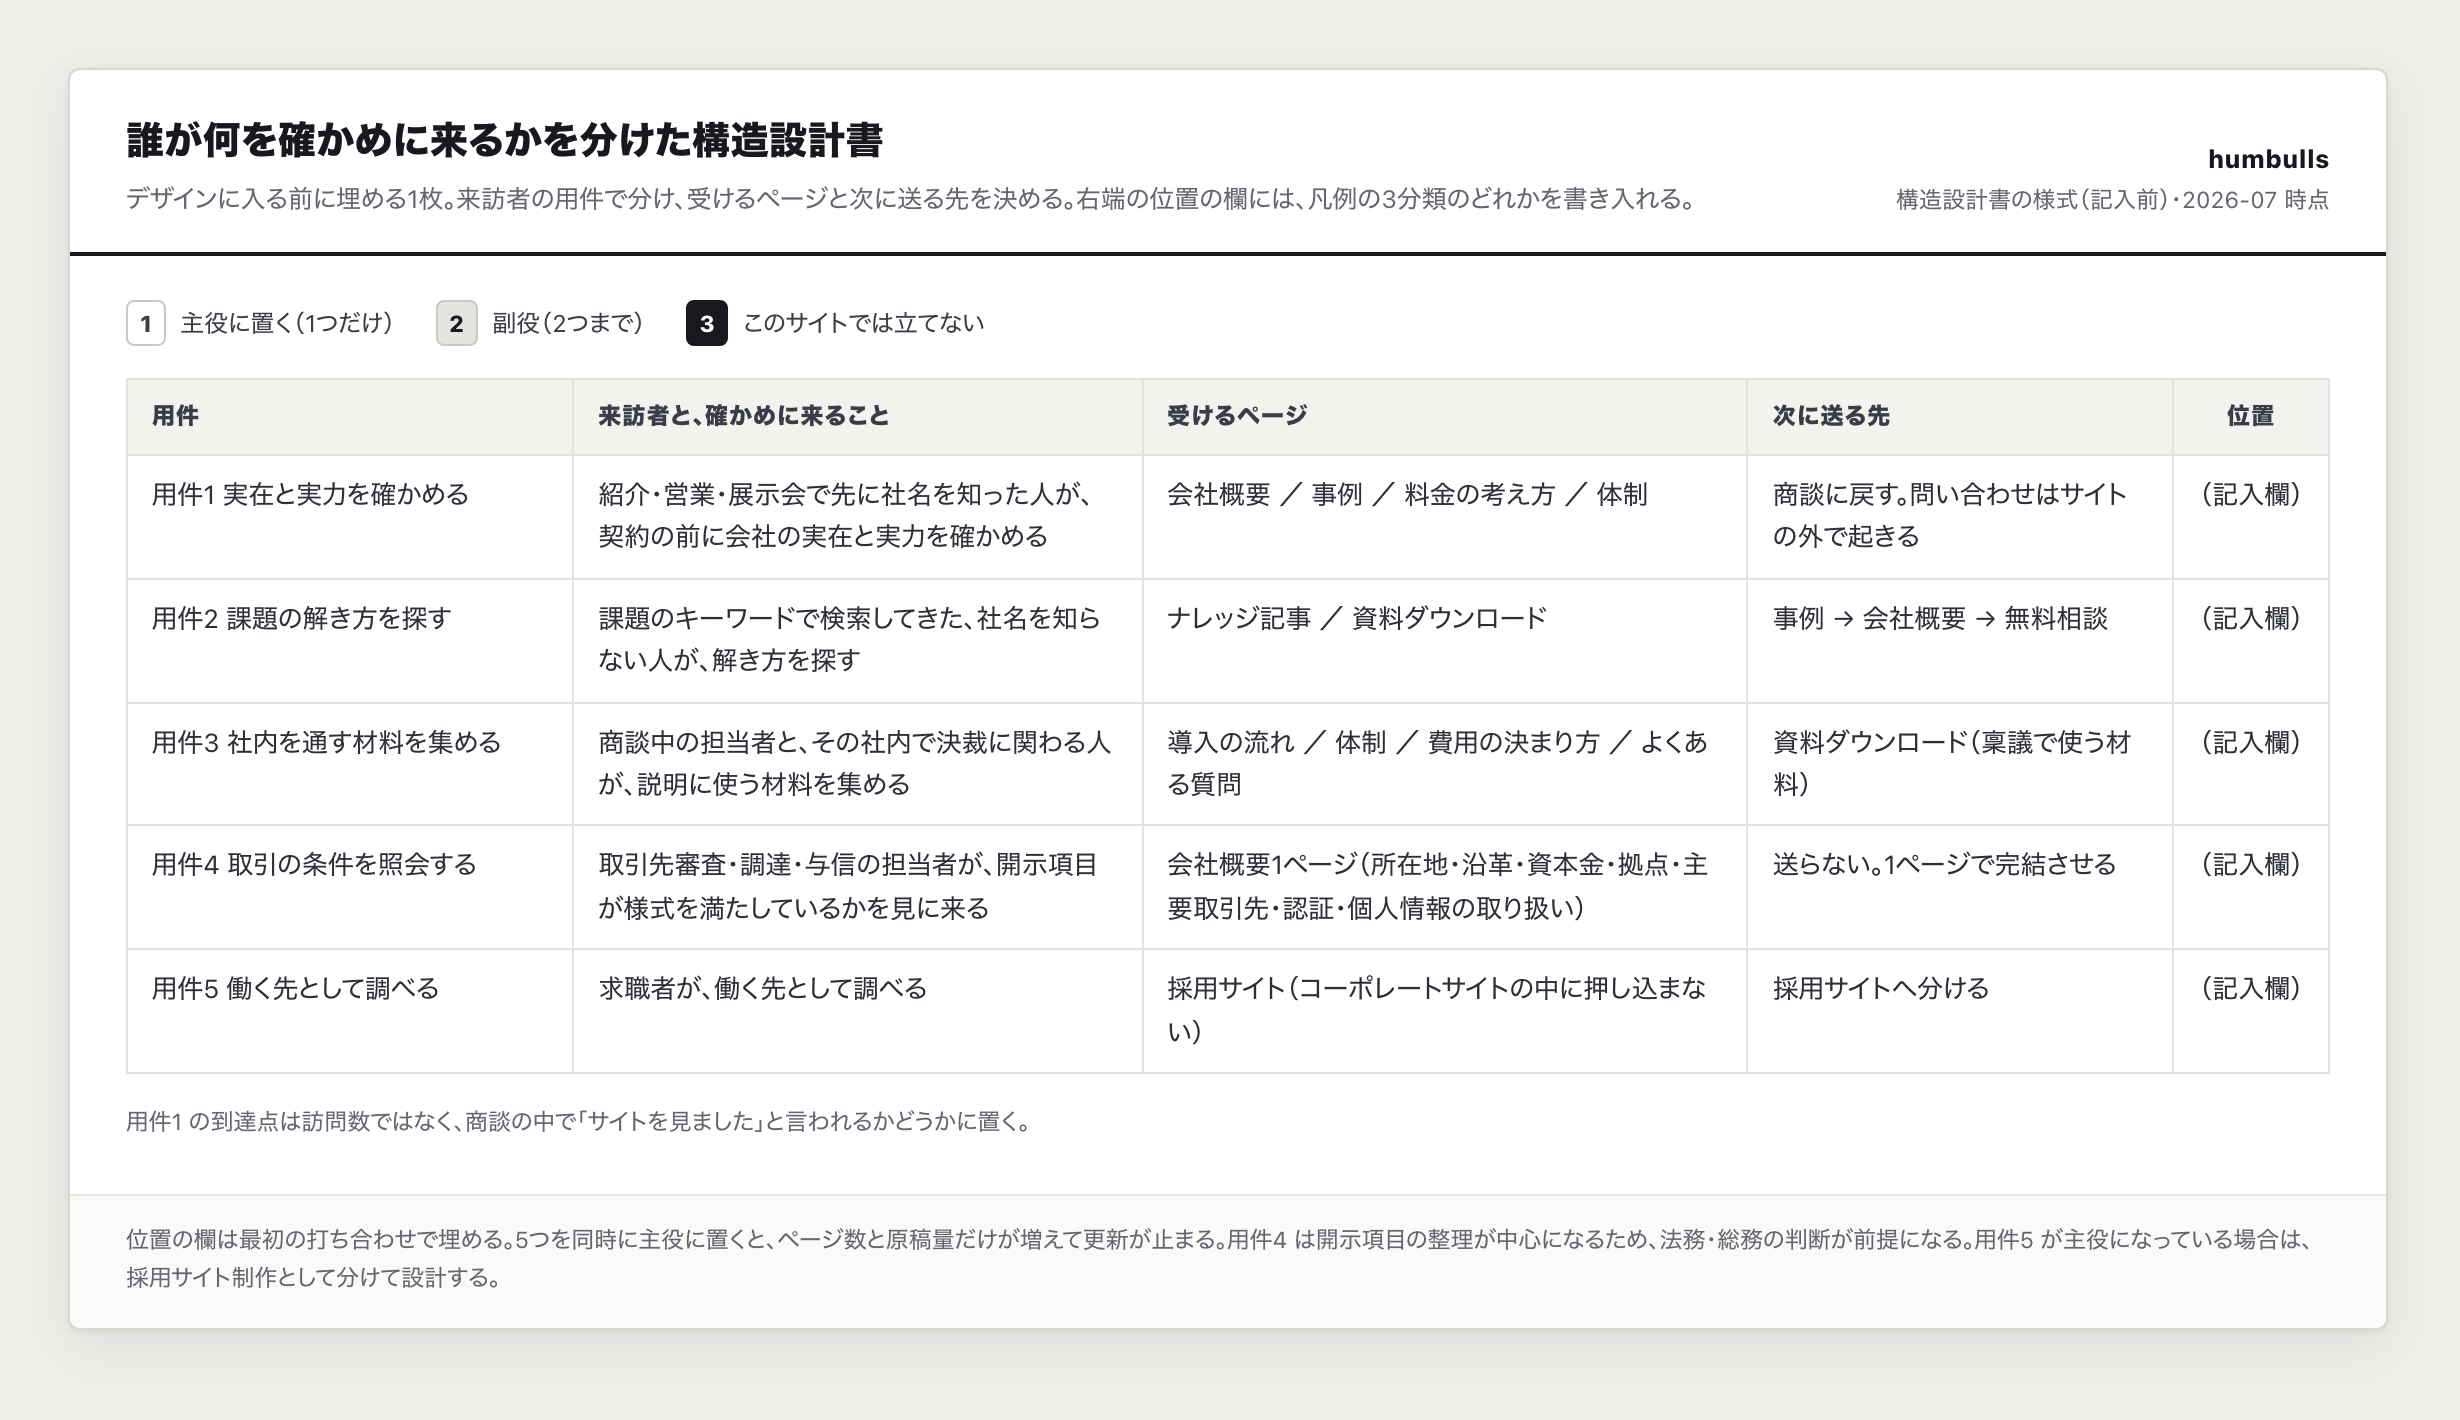Click the cell 送らない。1ページで完結させる
This screenshot has width=2460, height=1420.
pyautogui.click(x=1960, y=887)
